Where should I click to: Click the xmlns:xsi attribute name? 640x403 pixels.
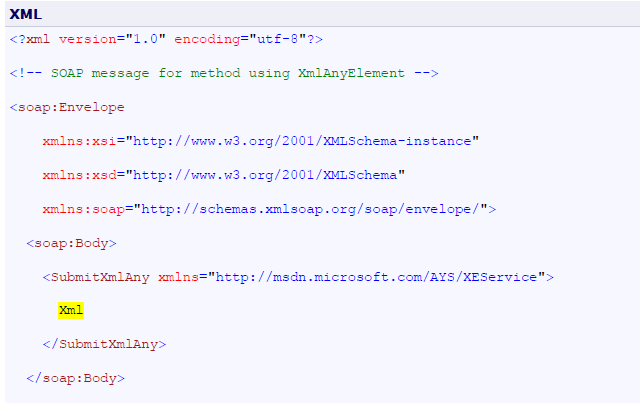coord(79,141)
